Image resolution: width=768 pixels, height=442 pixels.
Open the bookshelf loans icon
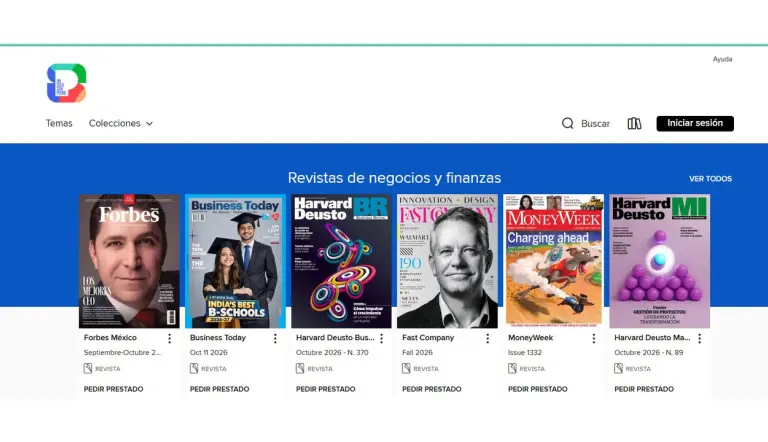[634, 123]
